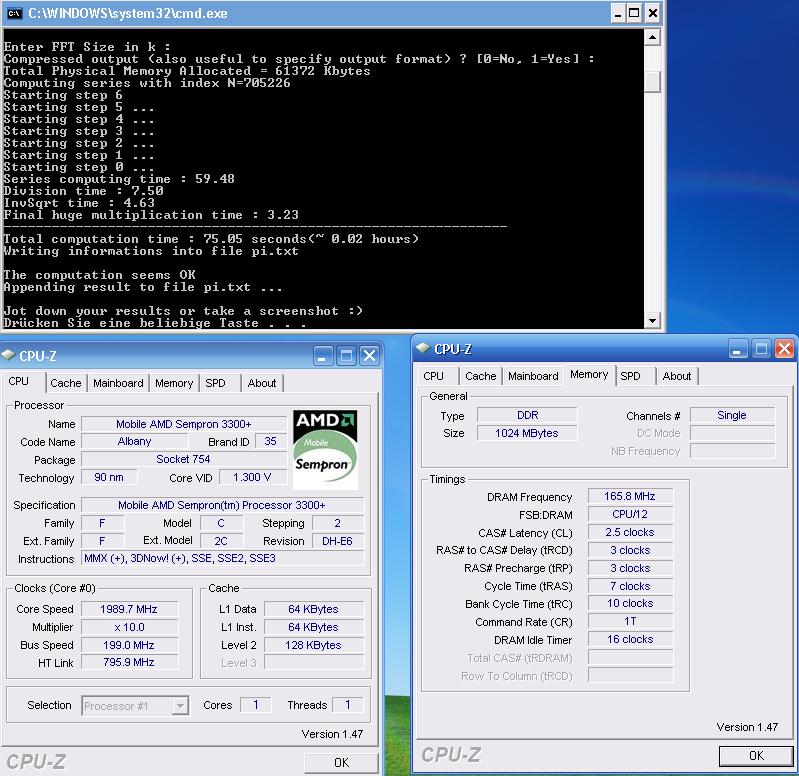Click the processor Name field value
This screenshot has height=776, width=799.
(183, 424)
